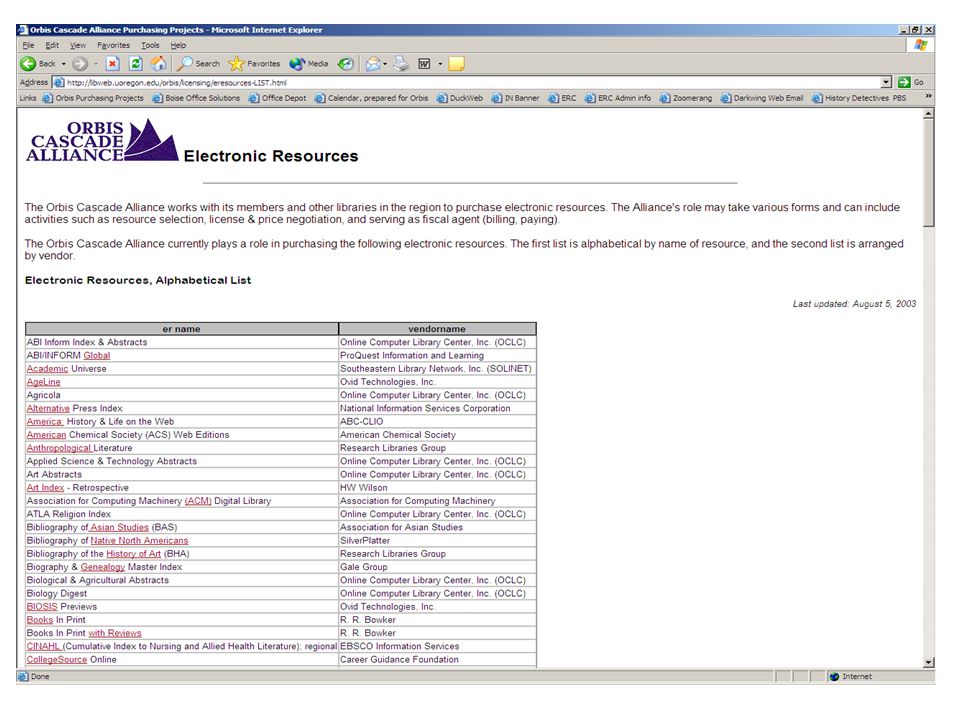This screenshot has height=720, width=960.
Task: Follow the Alternative Press Index link
Action: pos(48,408)
